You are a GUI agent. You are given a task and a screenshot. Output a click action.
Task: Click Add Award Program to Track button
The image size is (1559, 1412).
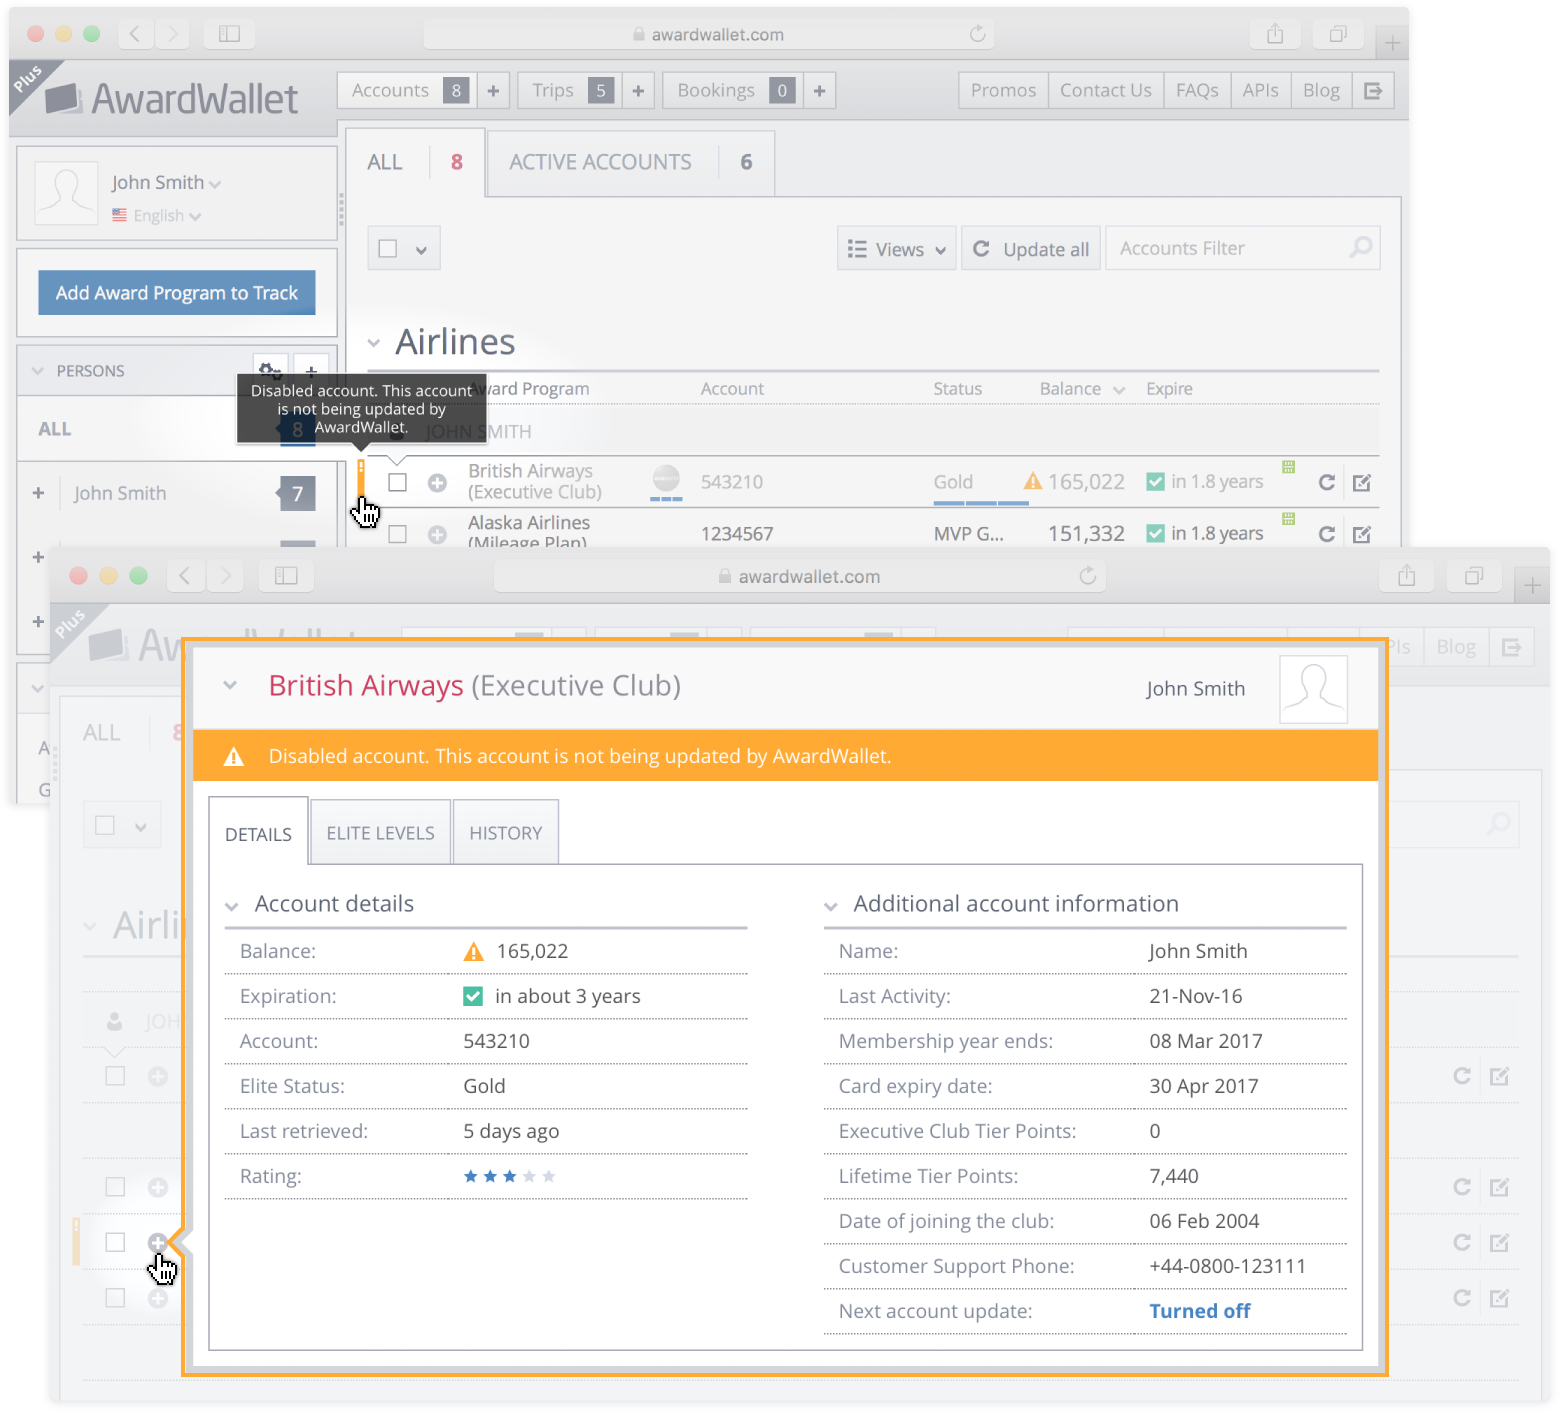click(177, 292)
